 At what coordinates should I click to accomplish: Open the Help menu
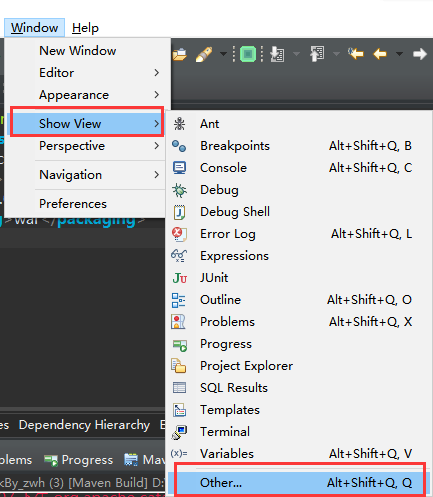click(x=85, y=28)
